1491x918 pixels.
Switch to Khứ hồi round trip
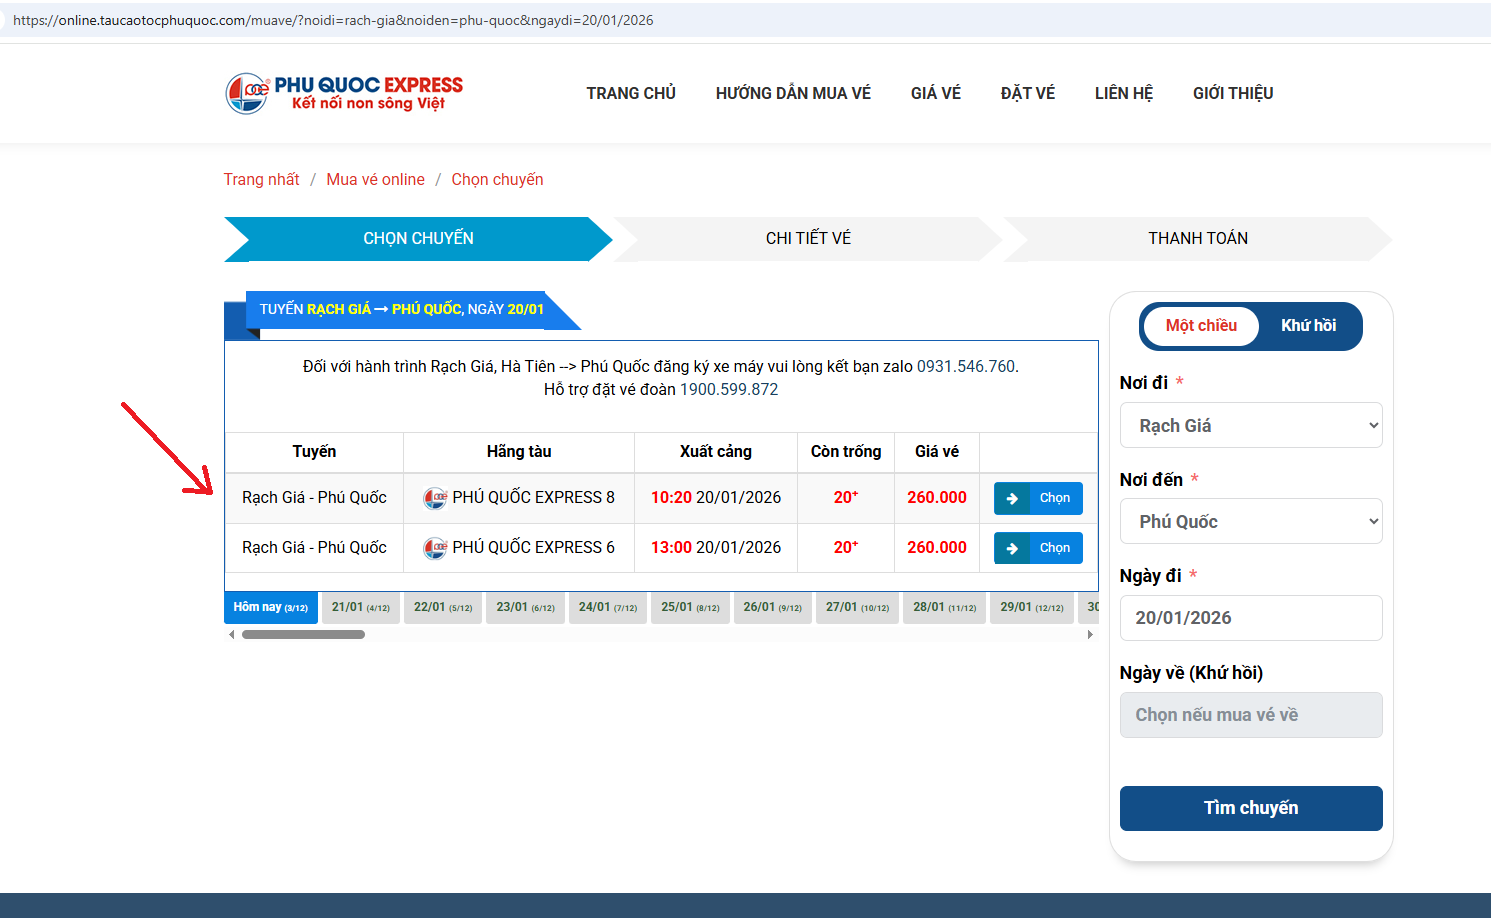1308,326
